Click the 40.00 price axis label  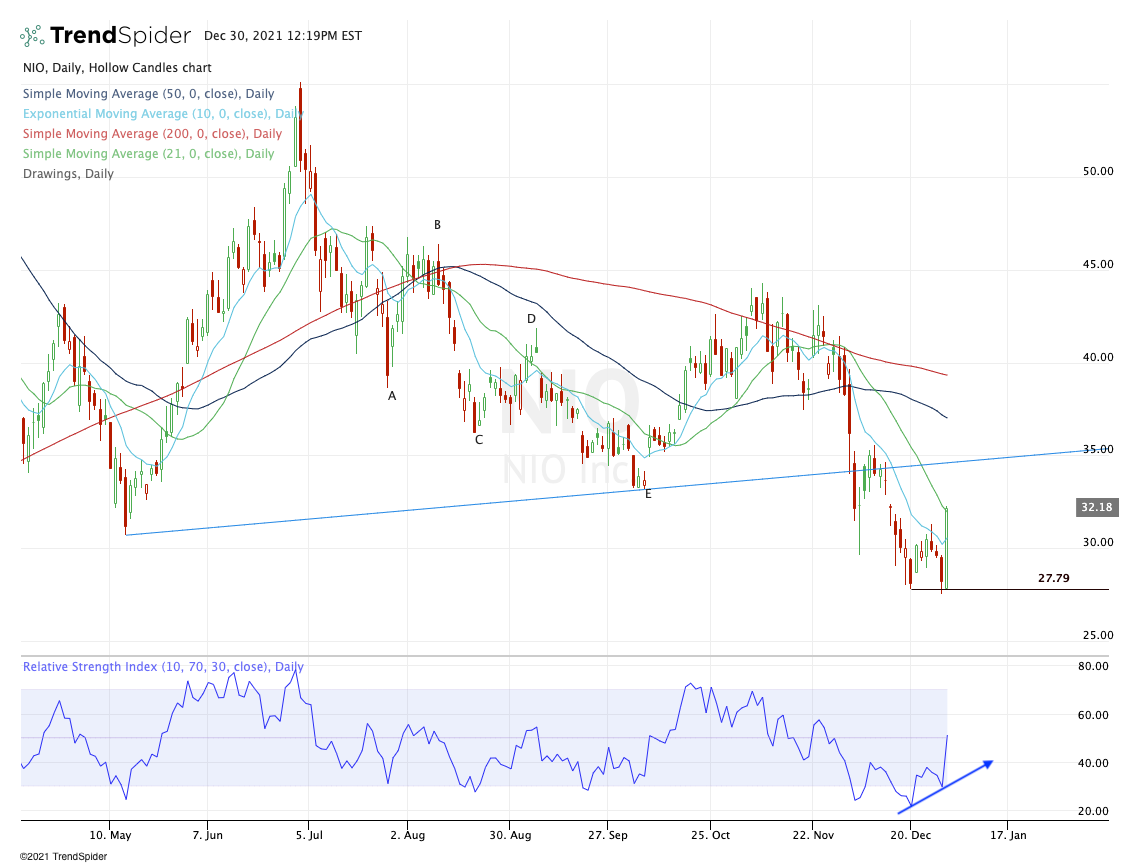pyautogui.click(x=1098, y=357)
